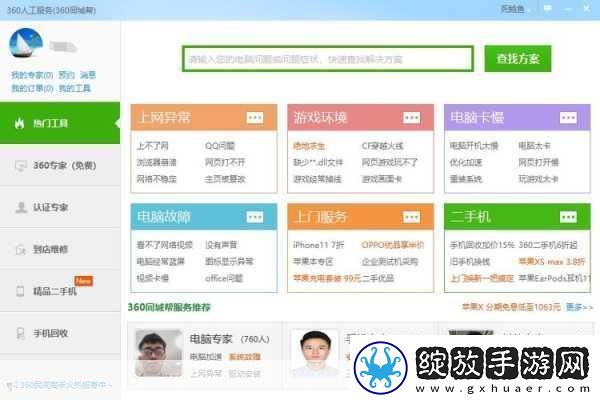This screenshot has width=600, height=400.
Task: Select iPhone11 7折 offer
Action: point(318,245)
